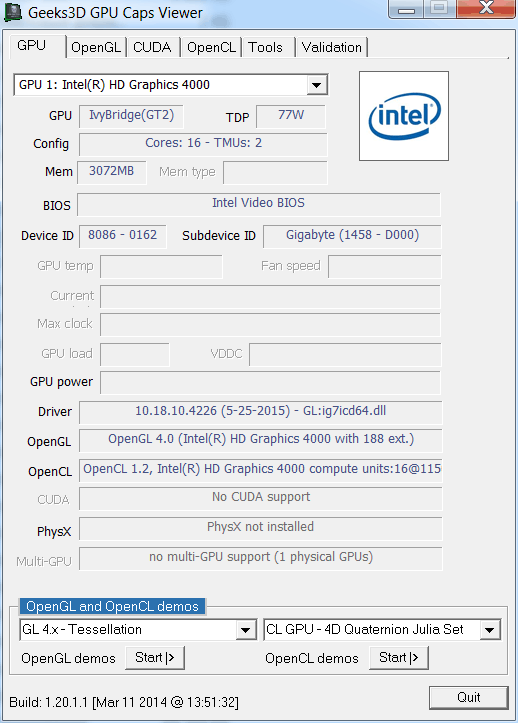Open the OpenCL tab
This screenshot has width=518, height=723.
tap(211, 47)
